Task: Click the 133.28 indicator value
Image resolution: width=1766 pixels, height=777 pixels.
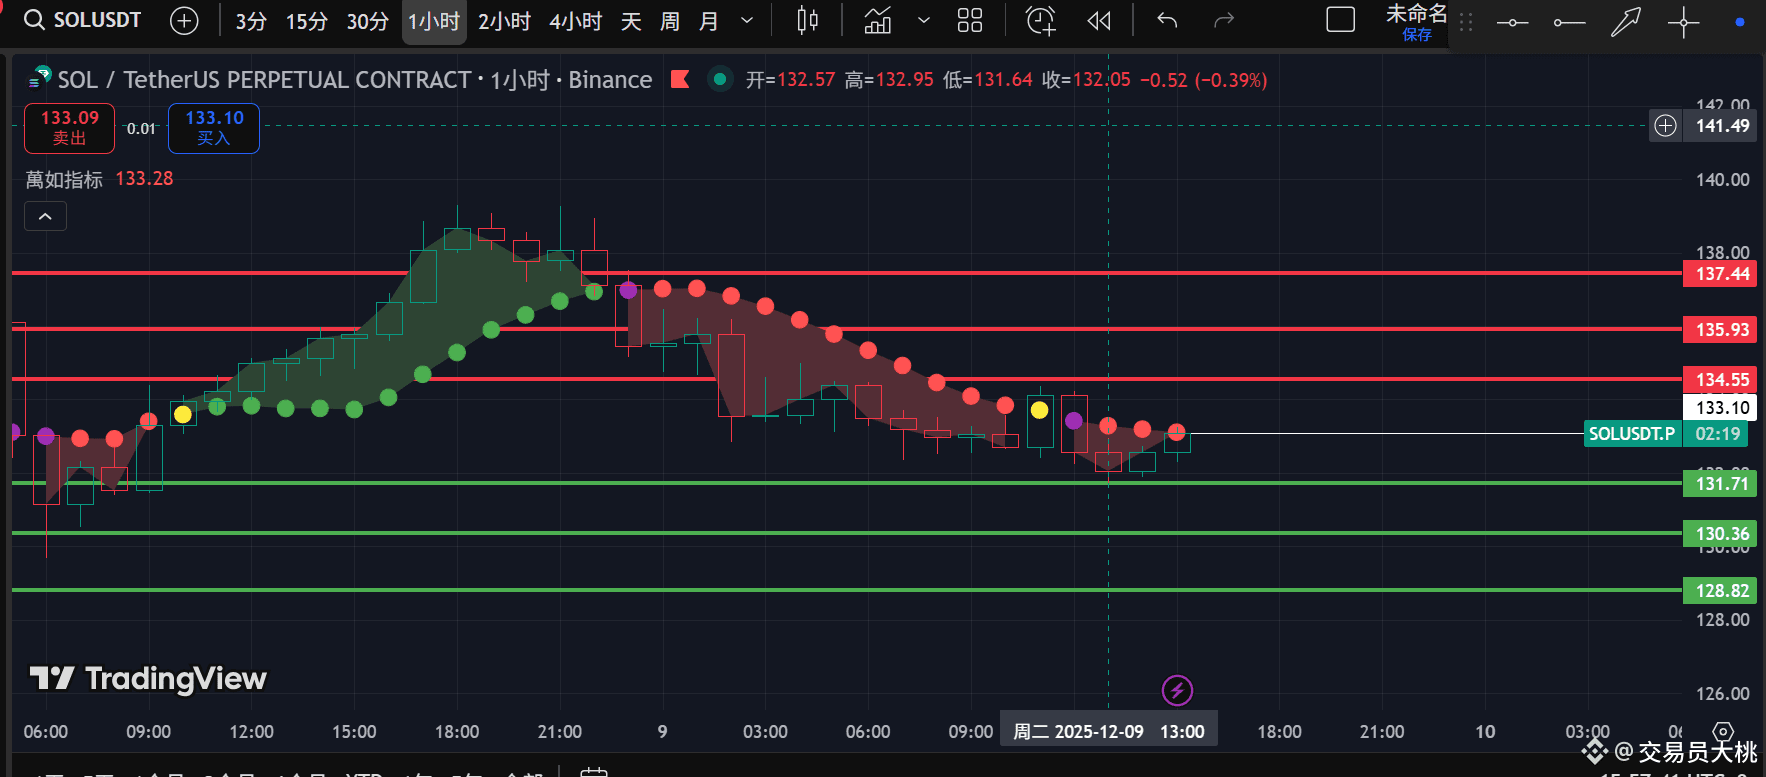Action: click(x=144, y=179)
